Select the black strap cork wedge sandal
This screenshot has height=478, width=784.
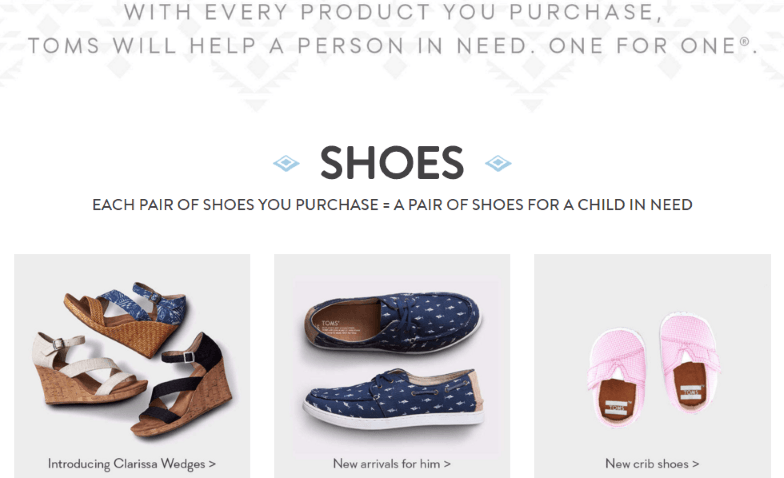[x=182, y=385]
